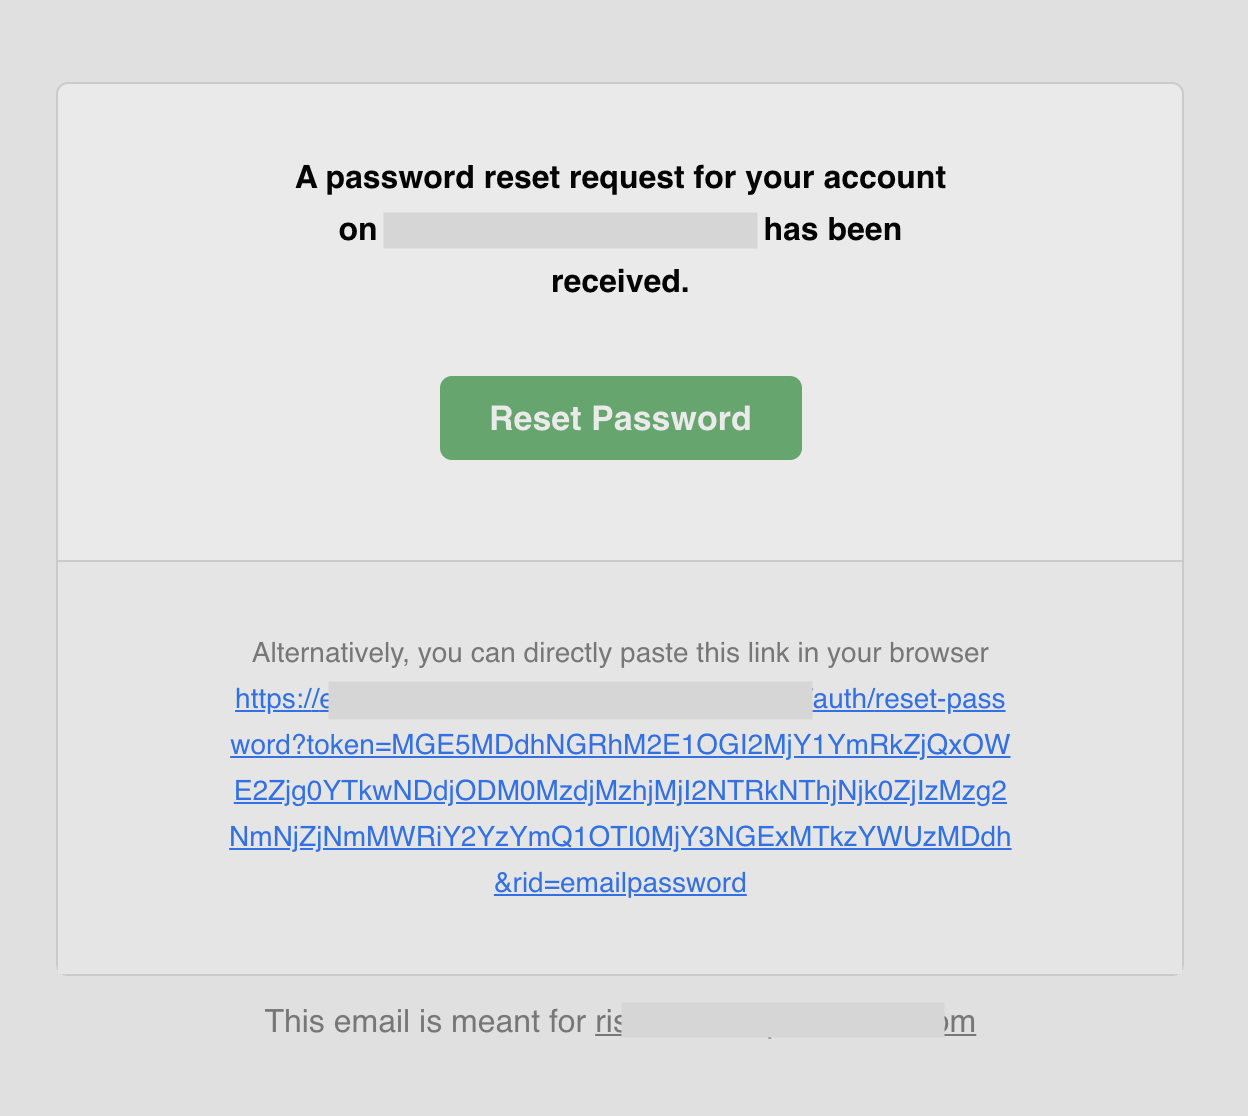Open the https:// reset link first line
The width and height of the screenshot is (1248, 1116).
point(620,699)
